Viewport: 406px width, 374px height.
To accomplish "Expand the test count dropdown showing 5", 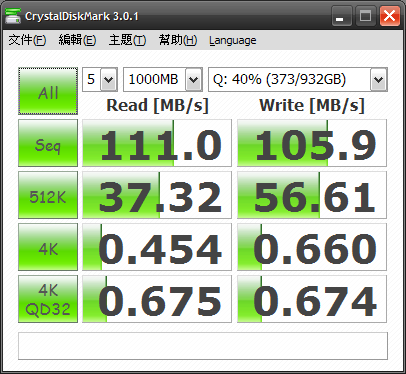I will (100, 79).
